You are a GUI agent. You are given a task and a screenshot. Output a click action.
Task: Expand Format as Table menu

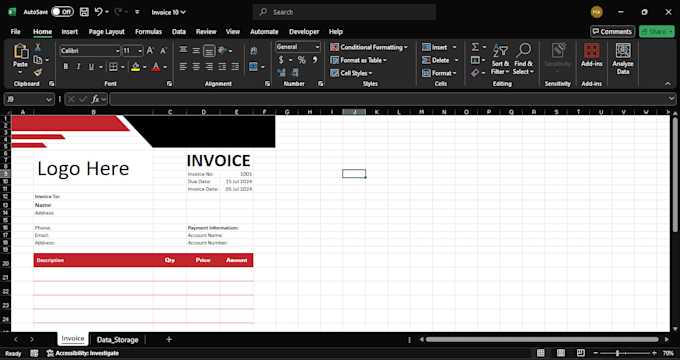click(358, 60)
